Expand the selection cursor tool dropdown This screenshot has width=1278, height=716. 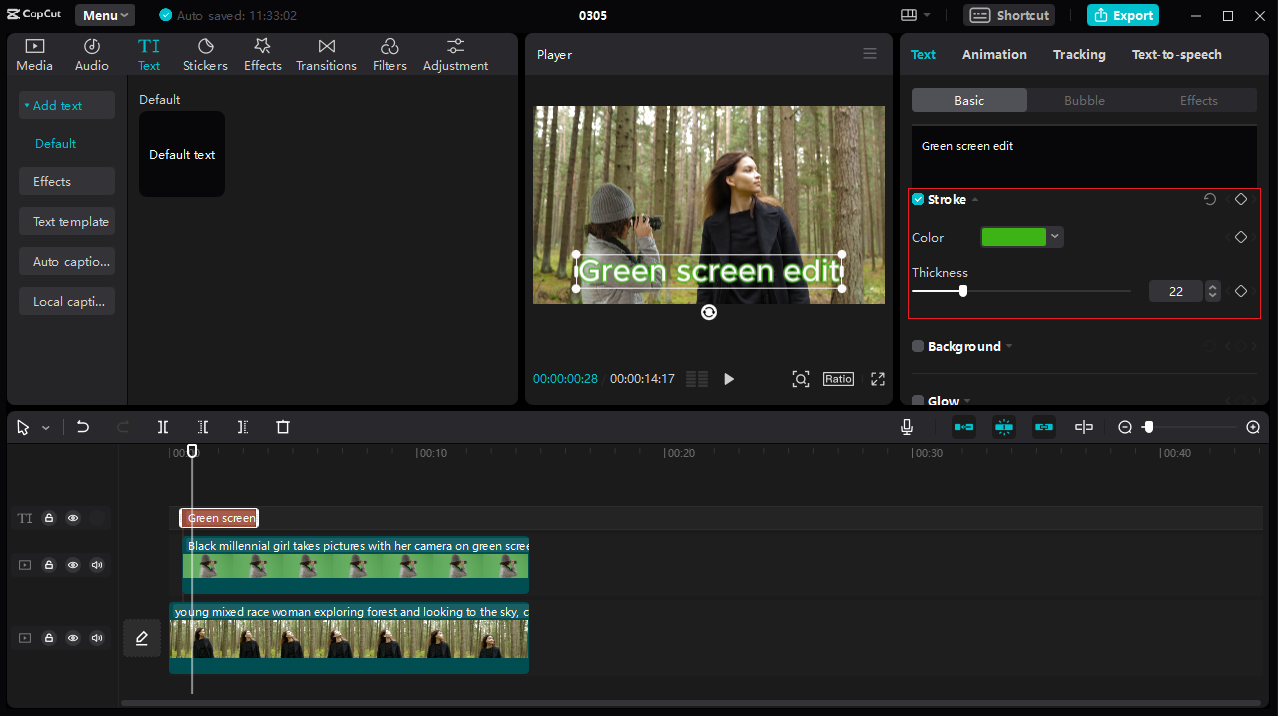[46, 428]
